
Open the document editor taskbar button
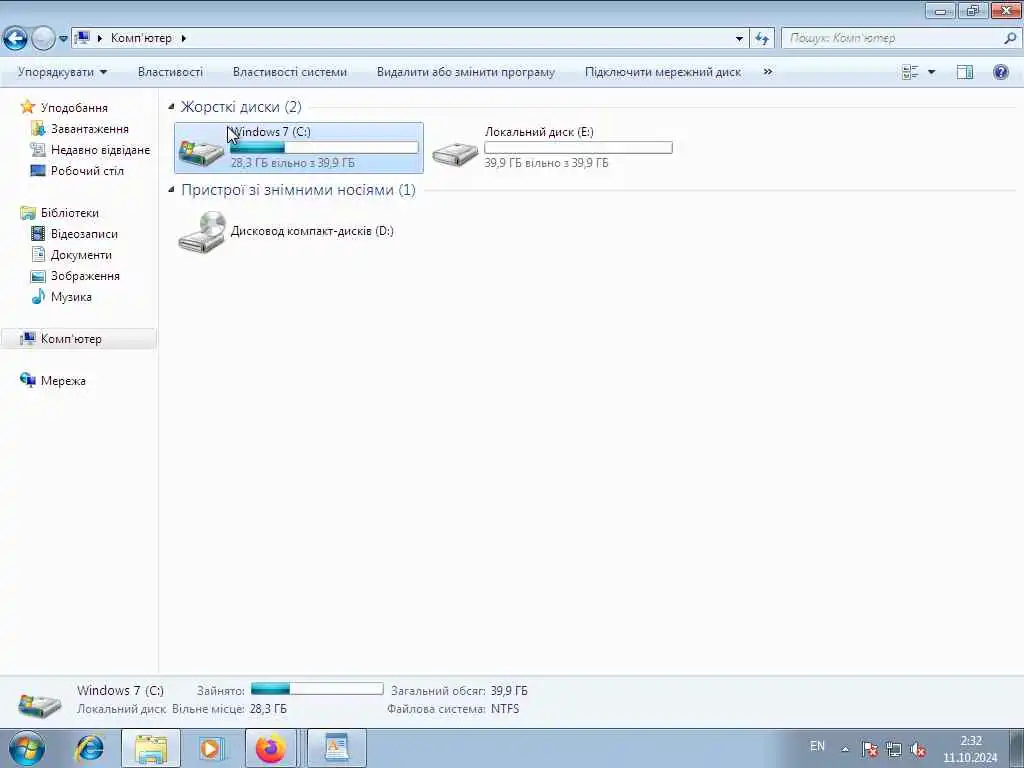pyautogui.click(x=336, y=748)
